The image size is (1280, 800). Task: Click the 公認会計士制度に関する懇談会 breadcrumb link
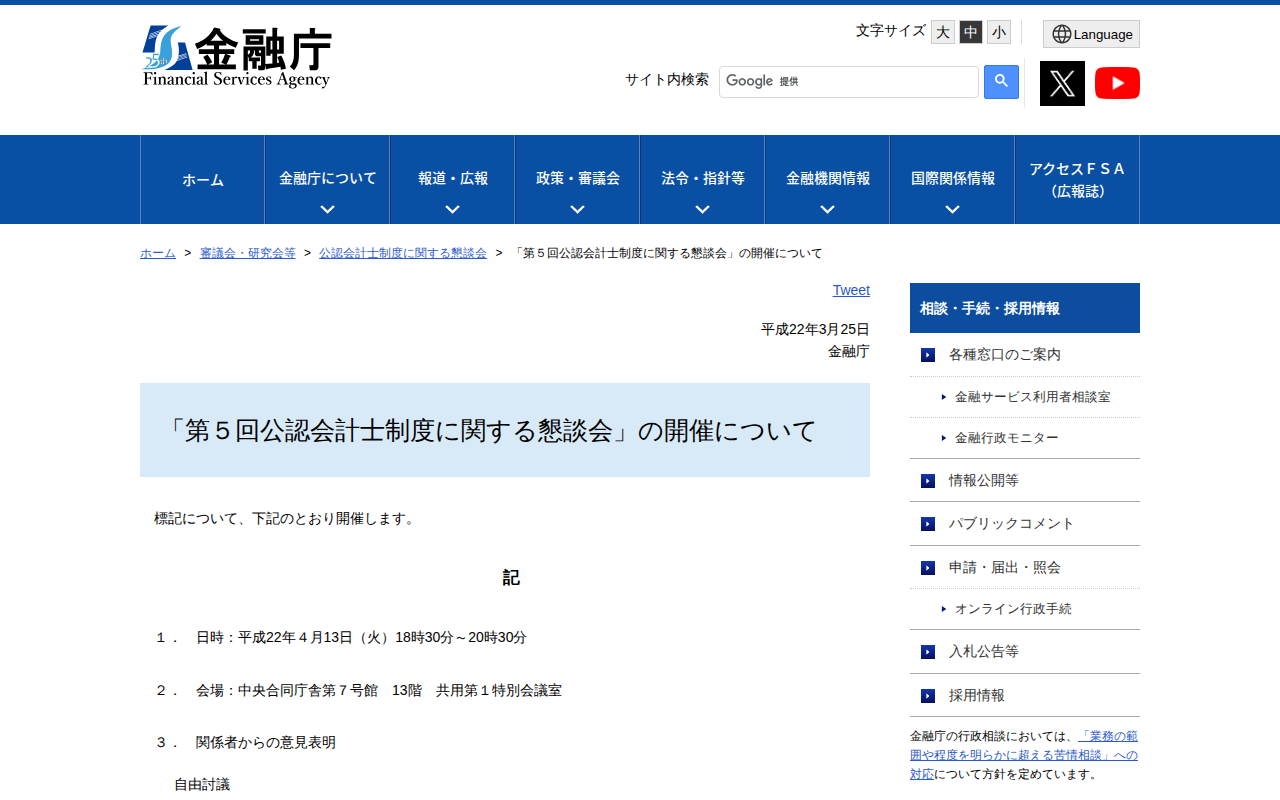[x=403, y=253]
